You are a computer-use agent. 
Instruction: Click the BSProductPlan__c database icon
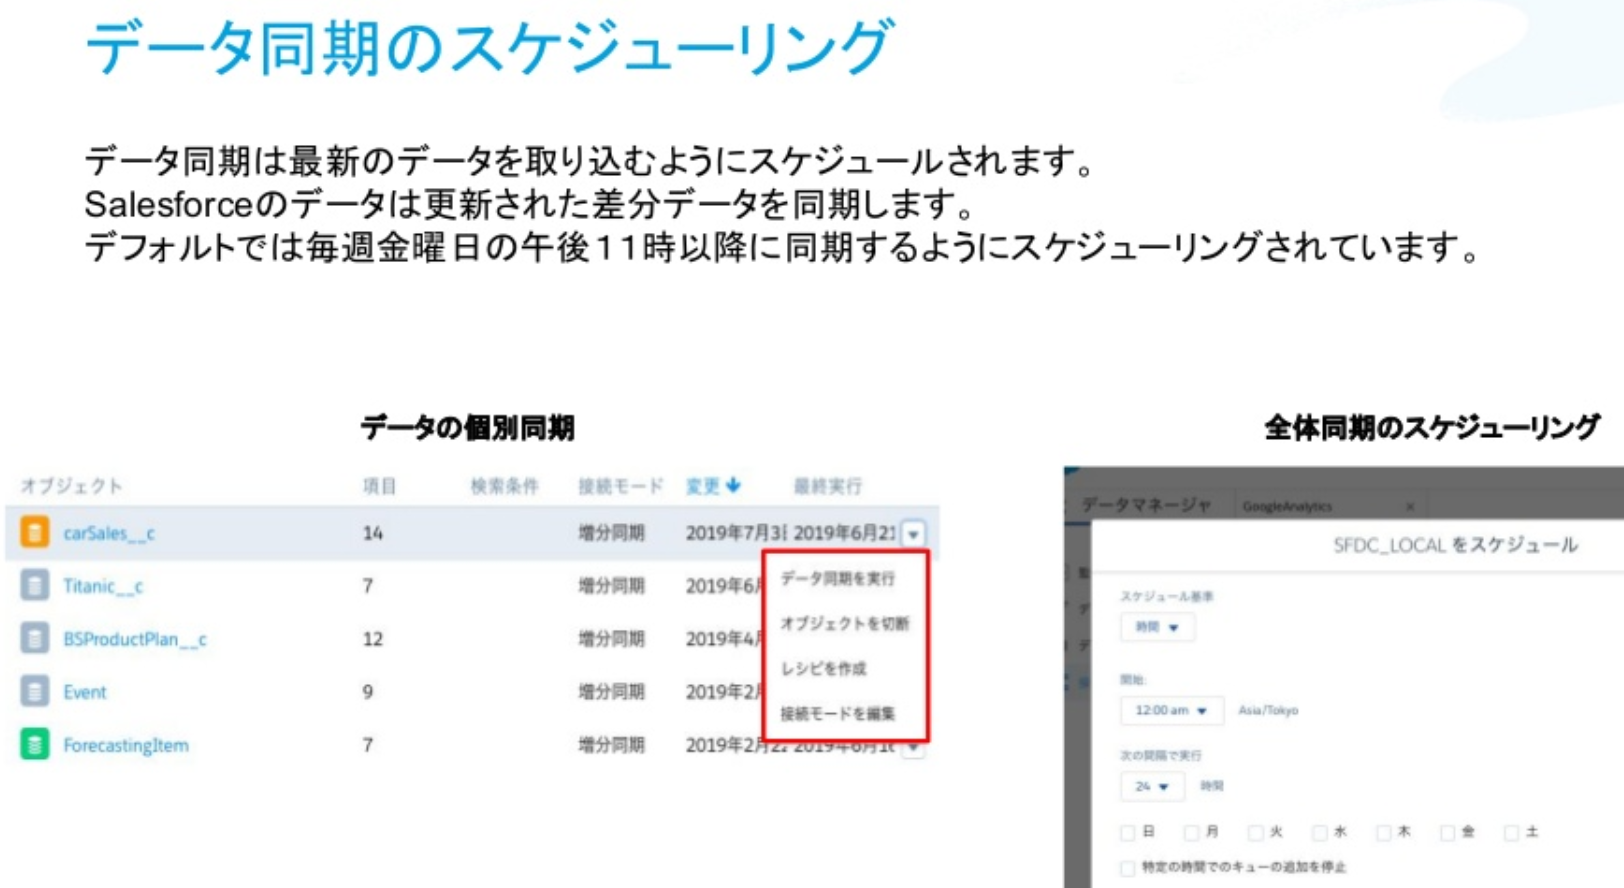[x=34, y=638]
